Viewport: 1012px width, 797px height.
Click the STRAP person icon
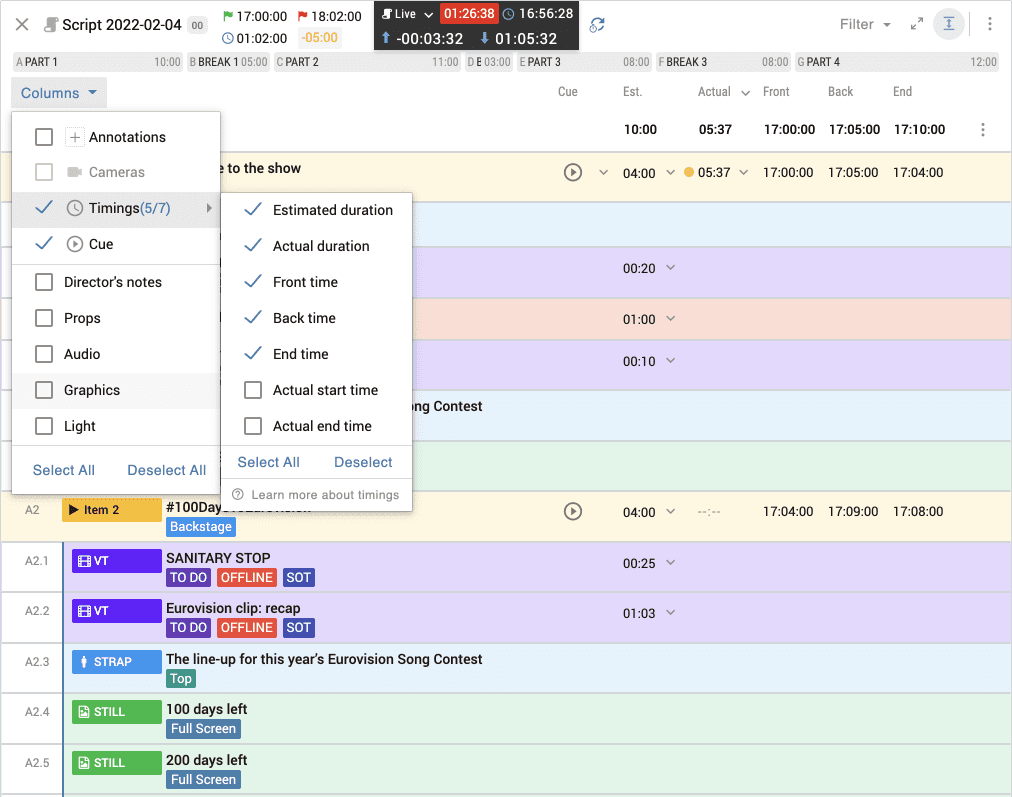83,662
